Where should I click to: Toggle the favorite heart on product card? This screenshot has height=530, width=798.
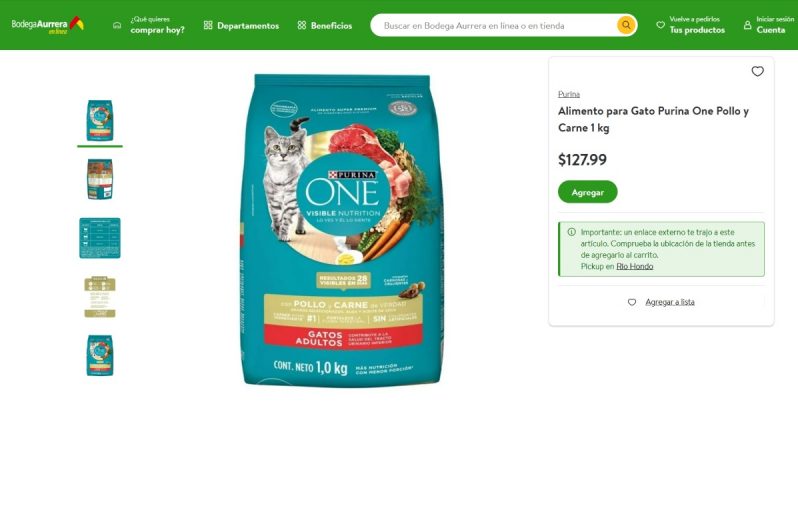coord(757,71)
